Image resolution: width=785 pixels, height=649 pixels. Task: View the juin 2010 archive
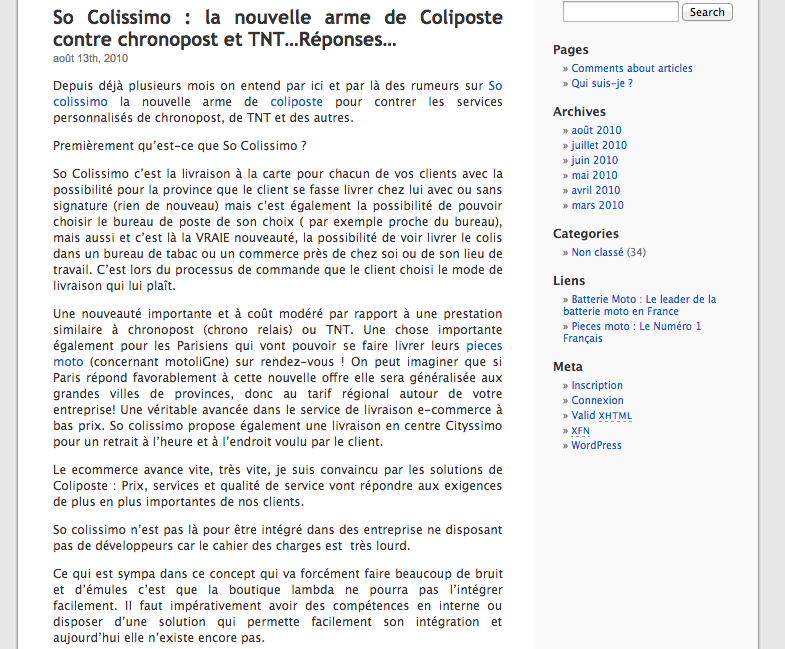(x=595, y=160)
